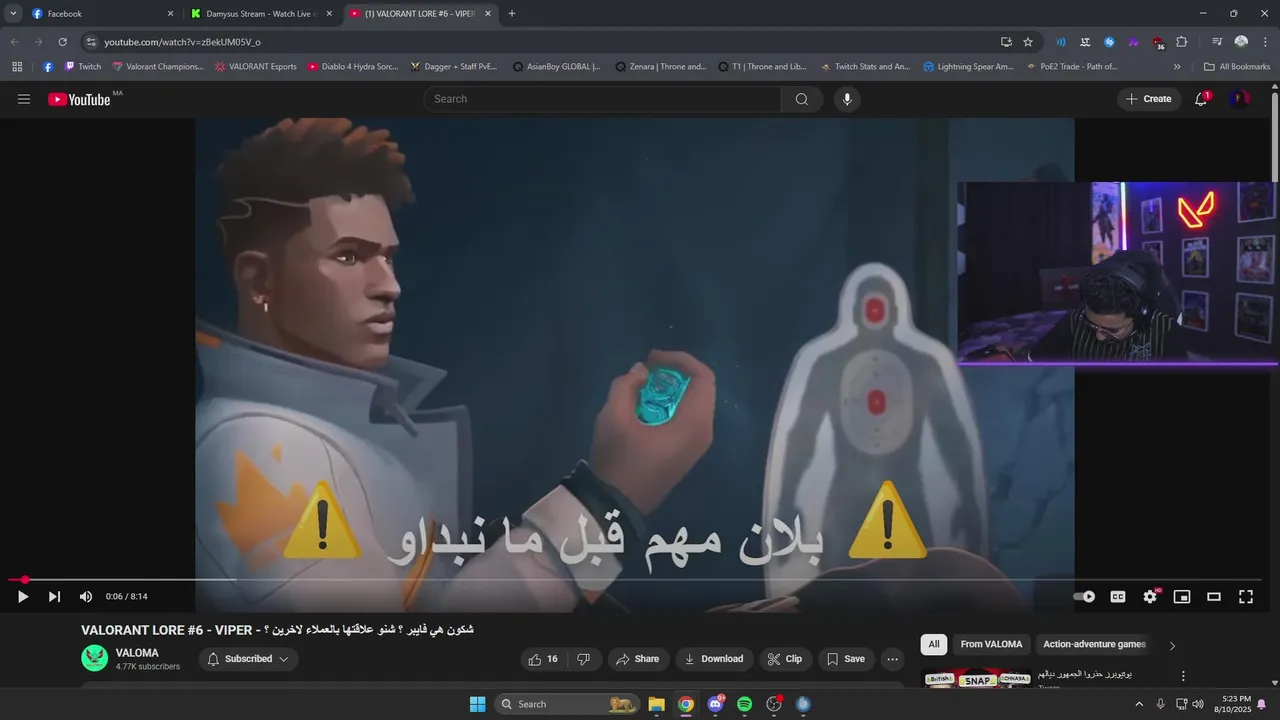Open the All Bookmarks folder
The image size is (1280, 720).
1237,67
